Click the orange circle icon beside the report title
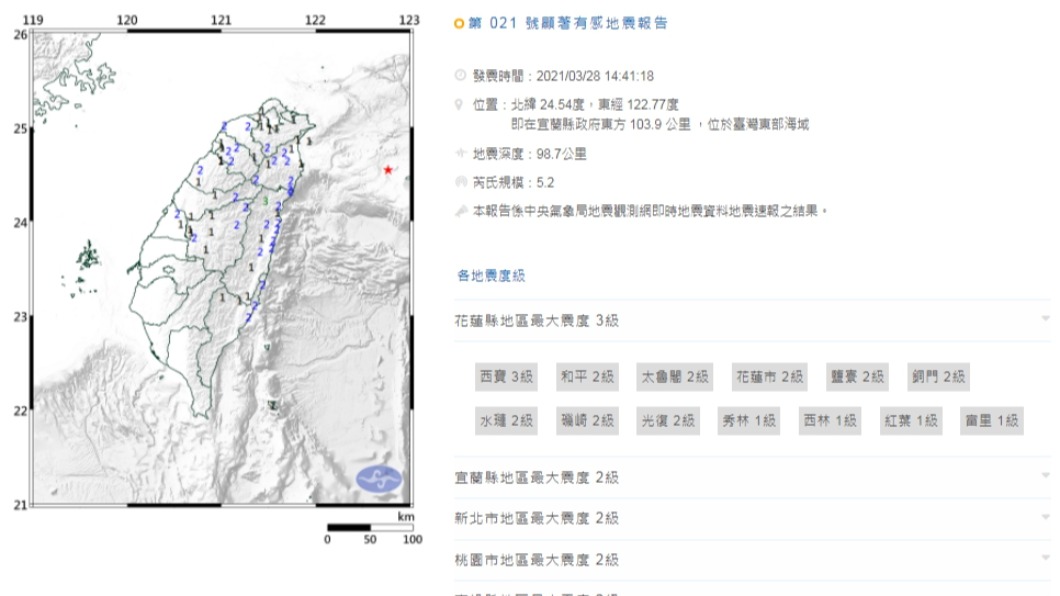 point(459,24)
